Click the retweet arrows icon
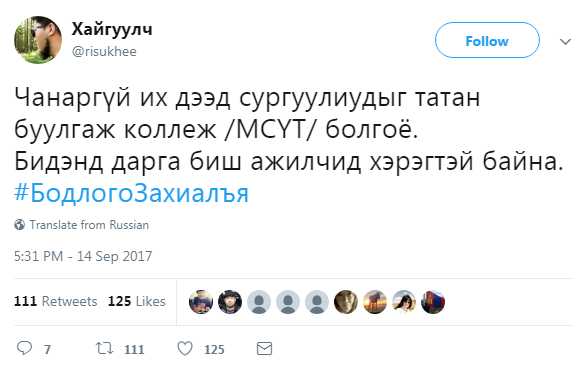 (104, 348)
